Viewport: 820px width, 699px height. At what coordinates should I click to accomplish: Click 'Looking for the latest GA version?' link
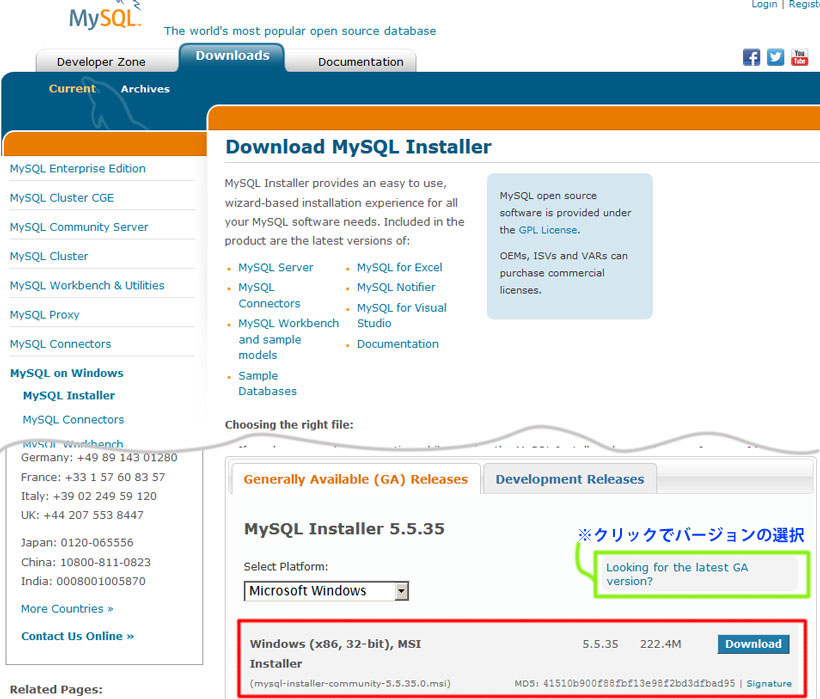point(677,574)
